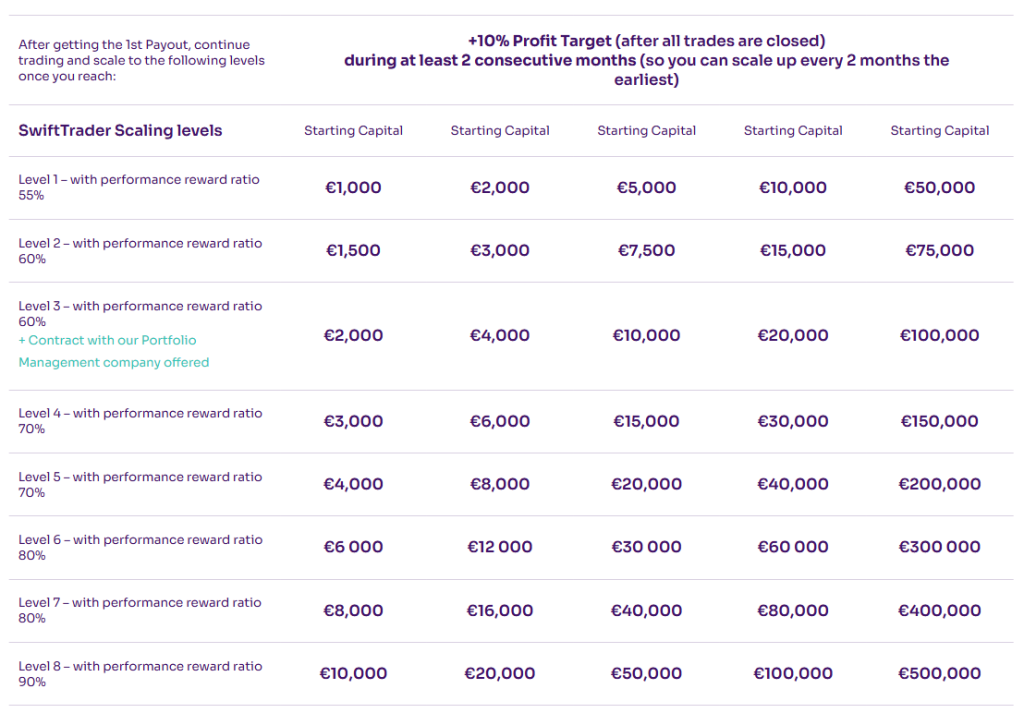Select the €400,000 value in Level 7 row
This screenshot has width=1024, height=713.
coord(940,611)
